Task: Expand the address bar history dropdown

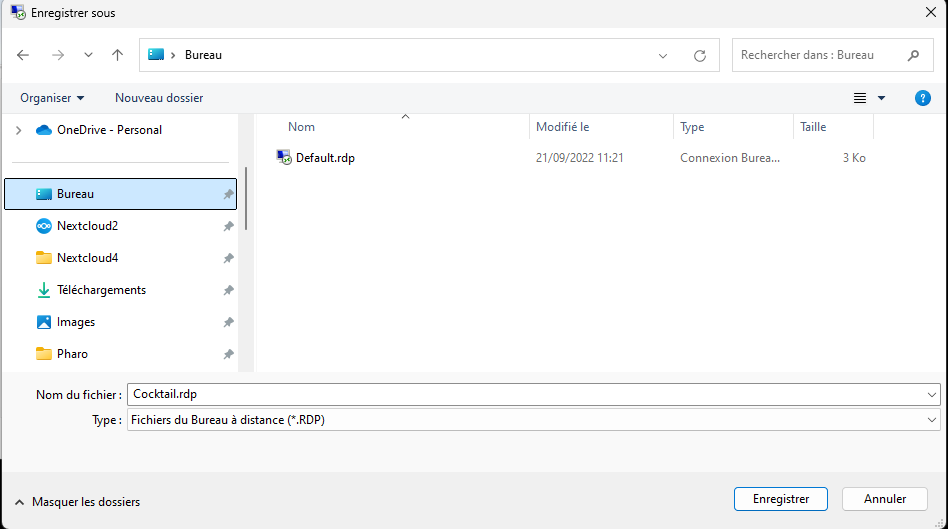Action: point(663,56)
